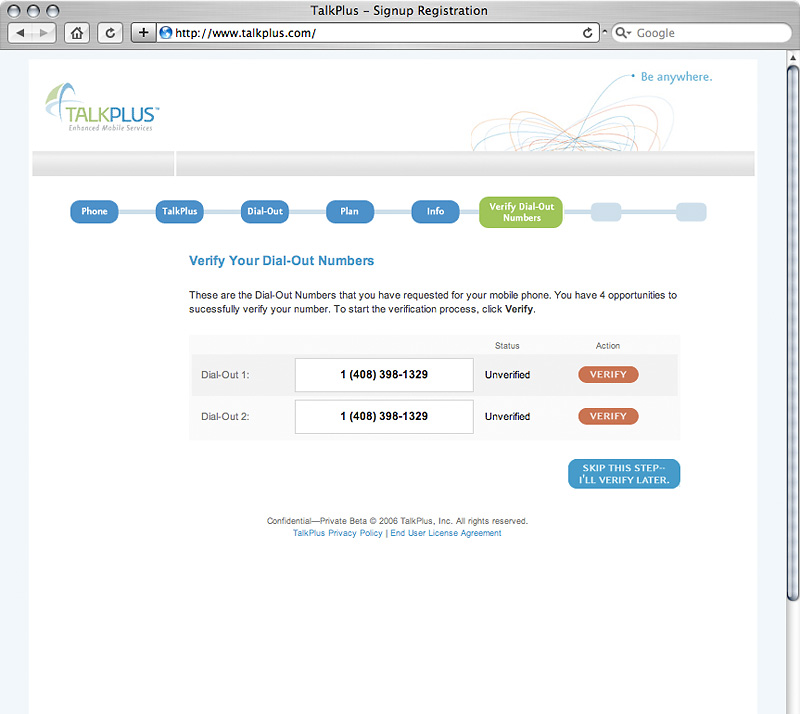Focus the address bar URL field
Viewport: 800px width, 714px height.
[378, 33]
